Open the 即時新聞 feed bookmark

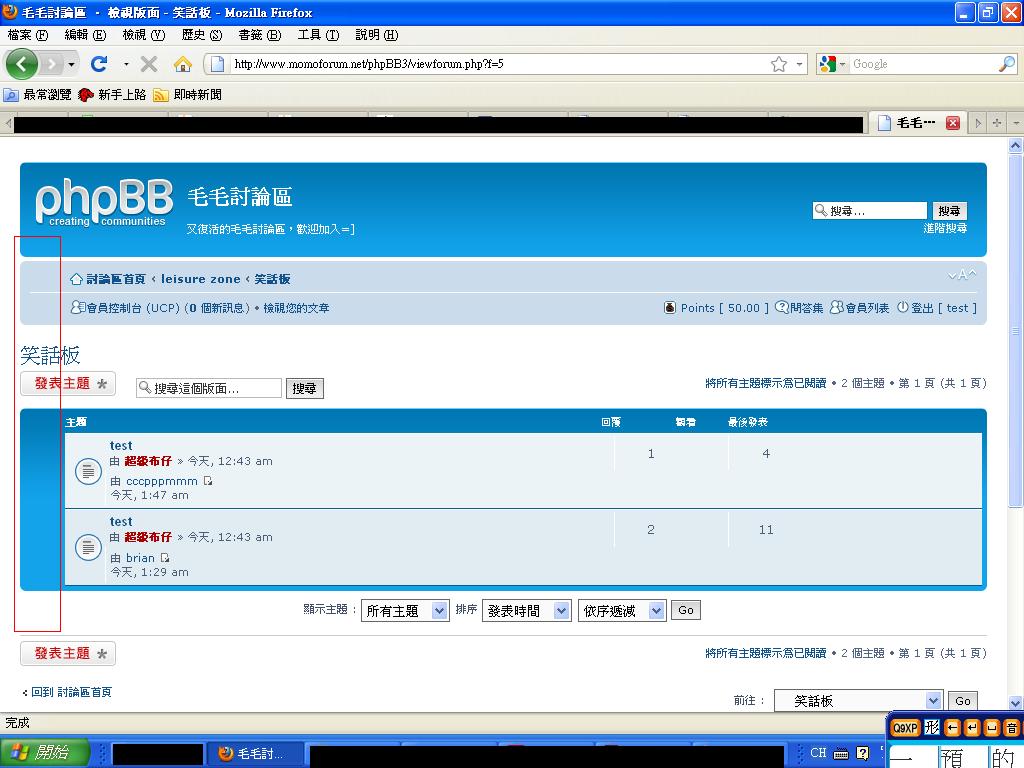tap(187, 95)
